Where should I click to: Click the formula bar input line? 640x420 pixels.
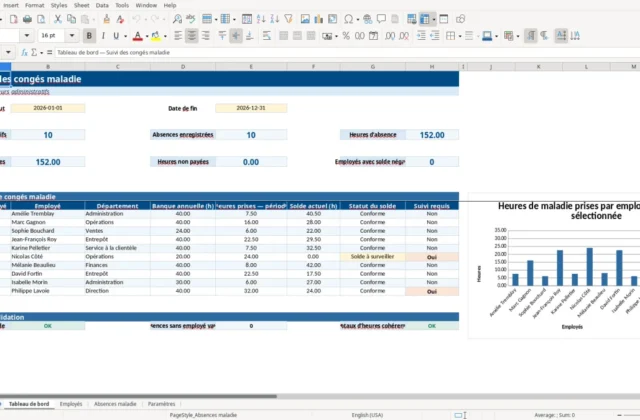pyautogui.click(x=347, y=52)
